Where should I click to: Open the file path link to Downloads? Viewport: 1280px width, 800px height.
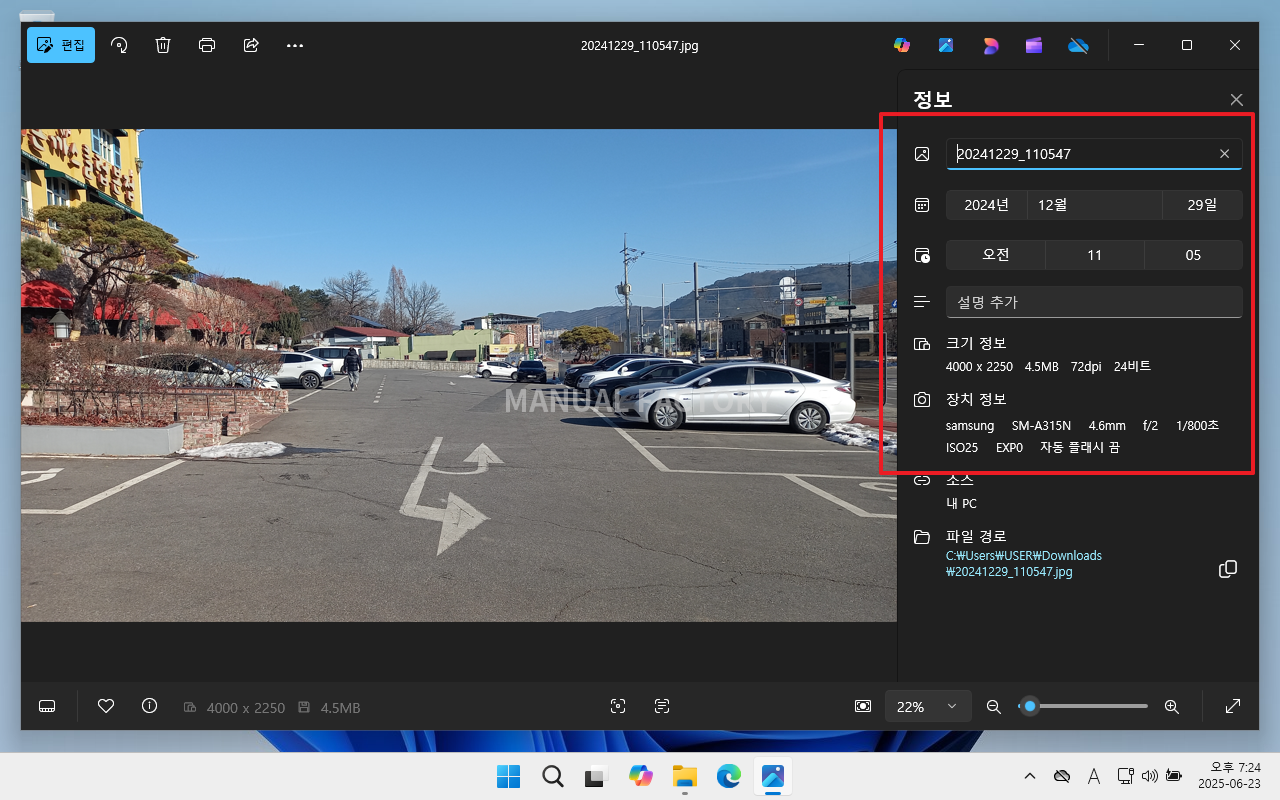pyautogui.click(x=1024, y=564)
